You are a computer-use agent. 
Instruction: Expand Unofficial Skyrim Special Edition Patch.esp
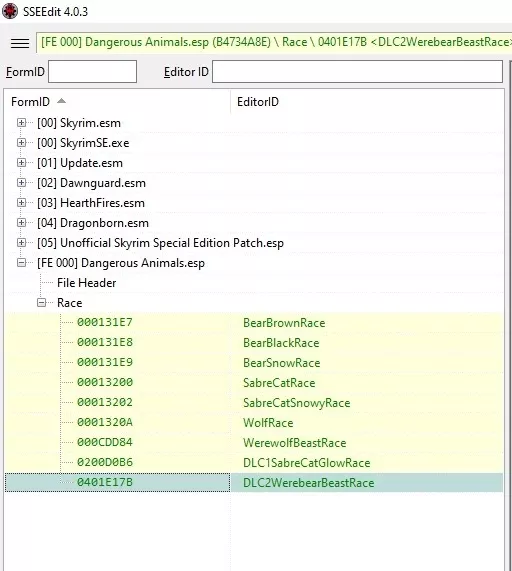coord(21,243)
